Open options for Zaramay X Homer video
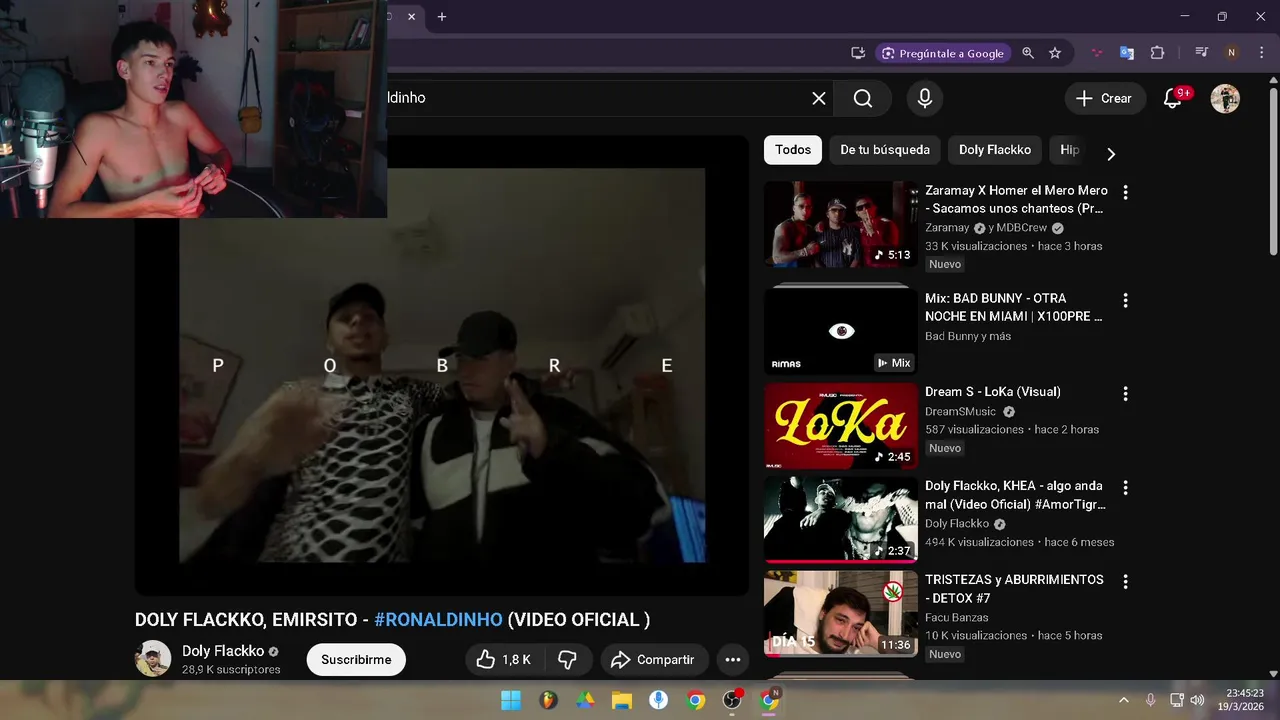Screen dimensions: 1280x720 [x=1125, y=192]
